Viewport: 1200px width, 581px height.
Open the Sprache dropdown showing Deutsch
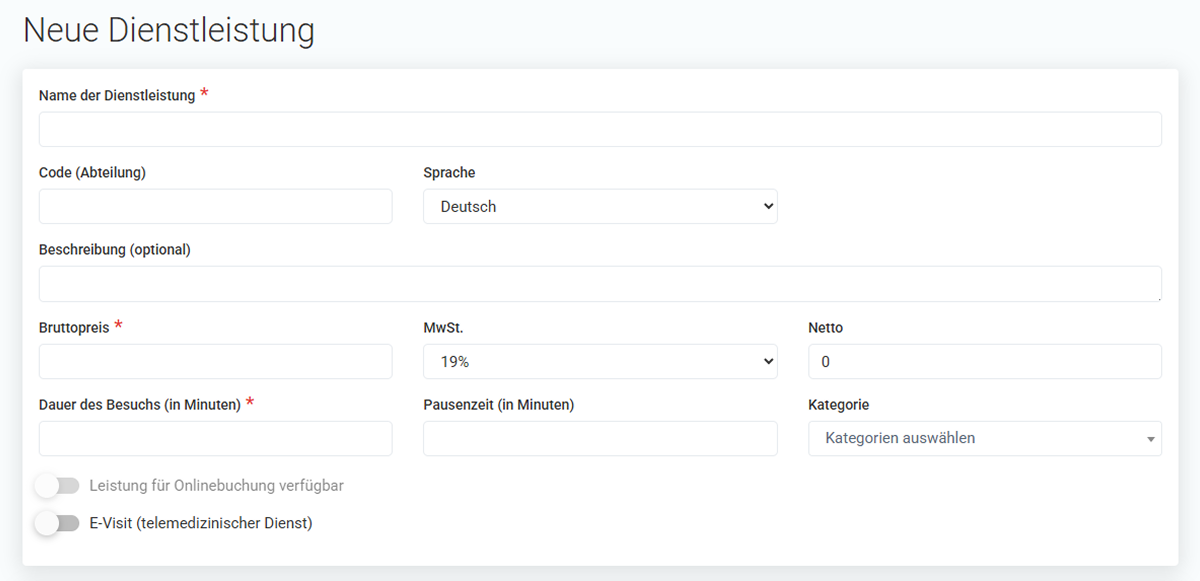[600, 207]
